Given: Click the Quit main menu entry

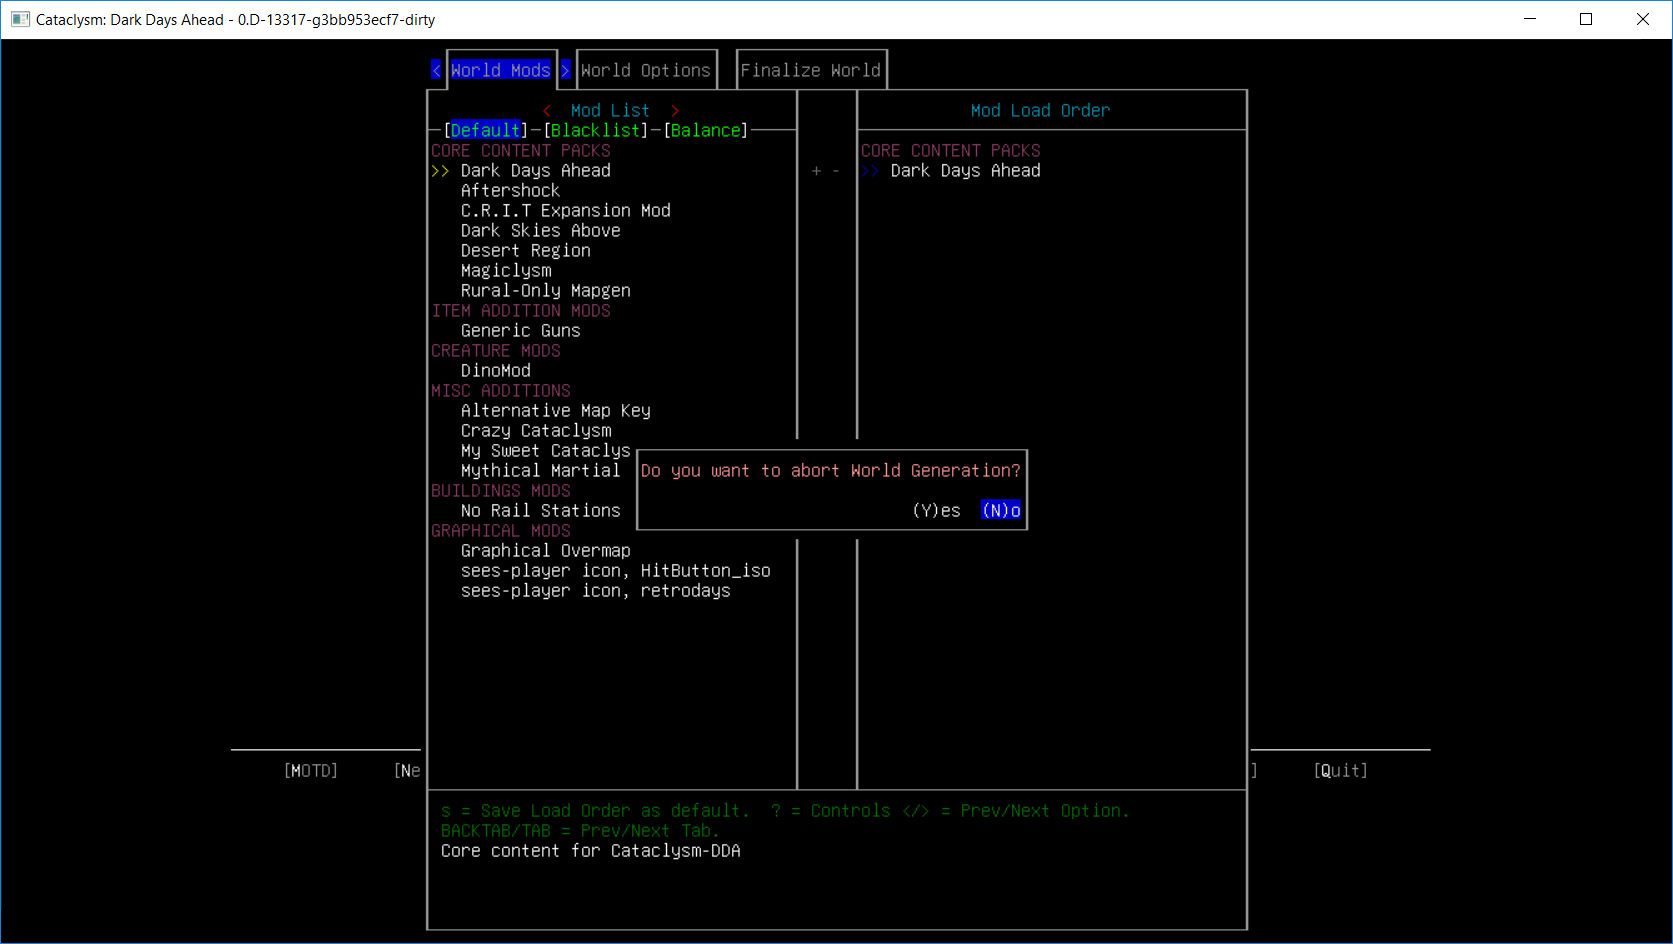Looking at the screenshot, I should [1340, 771].
